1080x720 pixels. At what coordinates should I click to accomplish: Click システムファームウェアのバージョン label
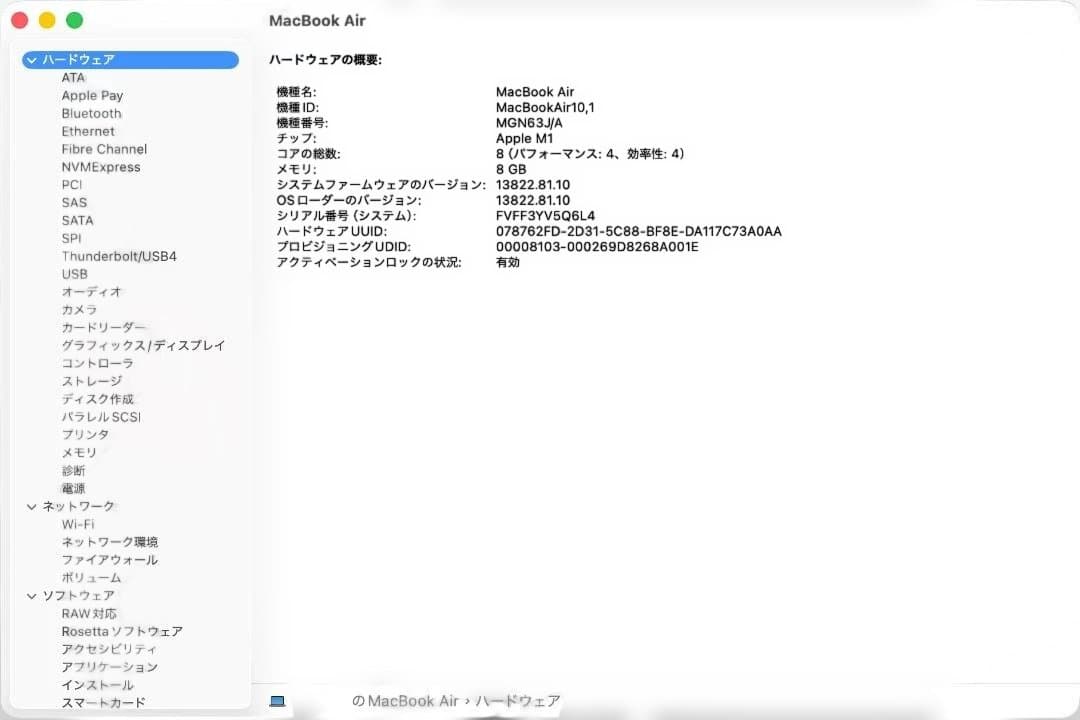click(381, 185)
